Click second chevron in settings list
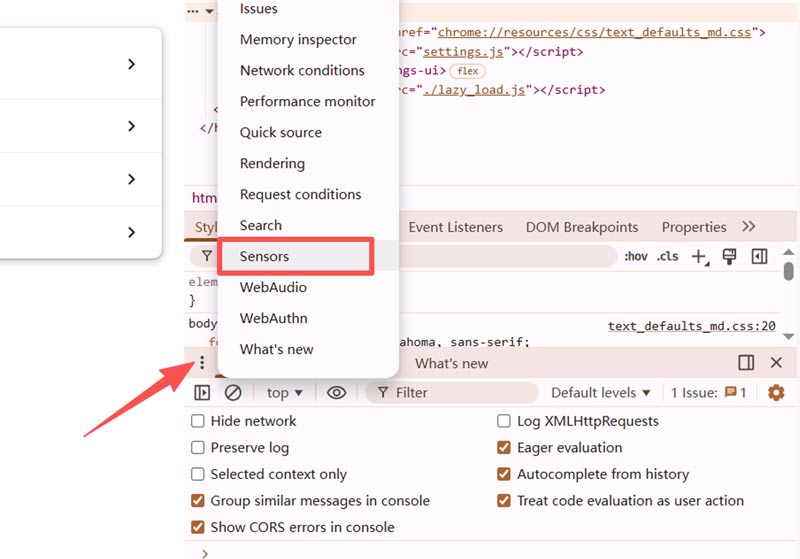 131,126
